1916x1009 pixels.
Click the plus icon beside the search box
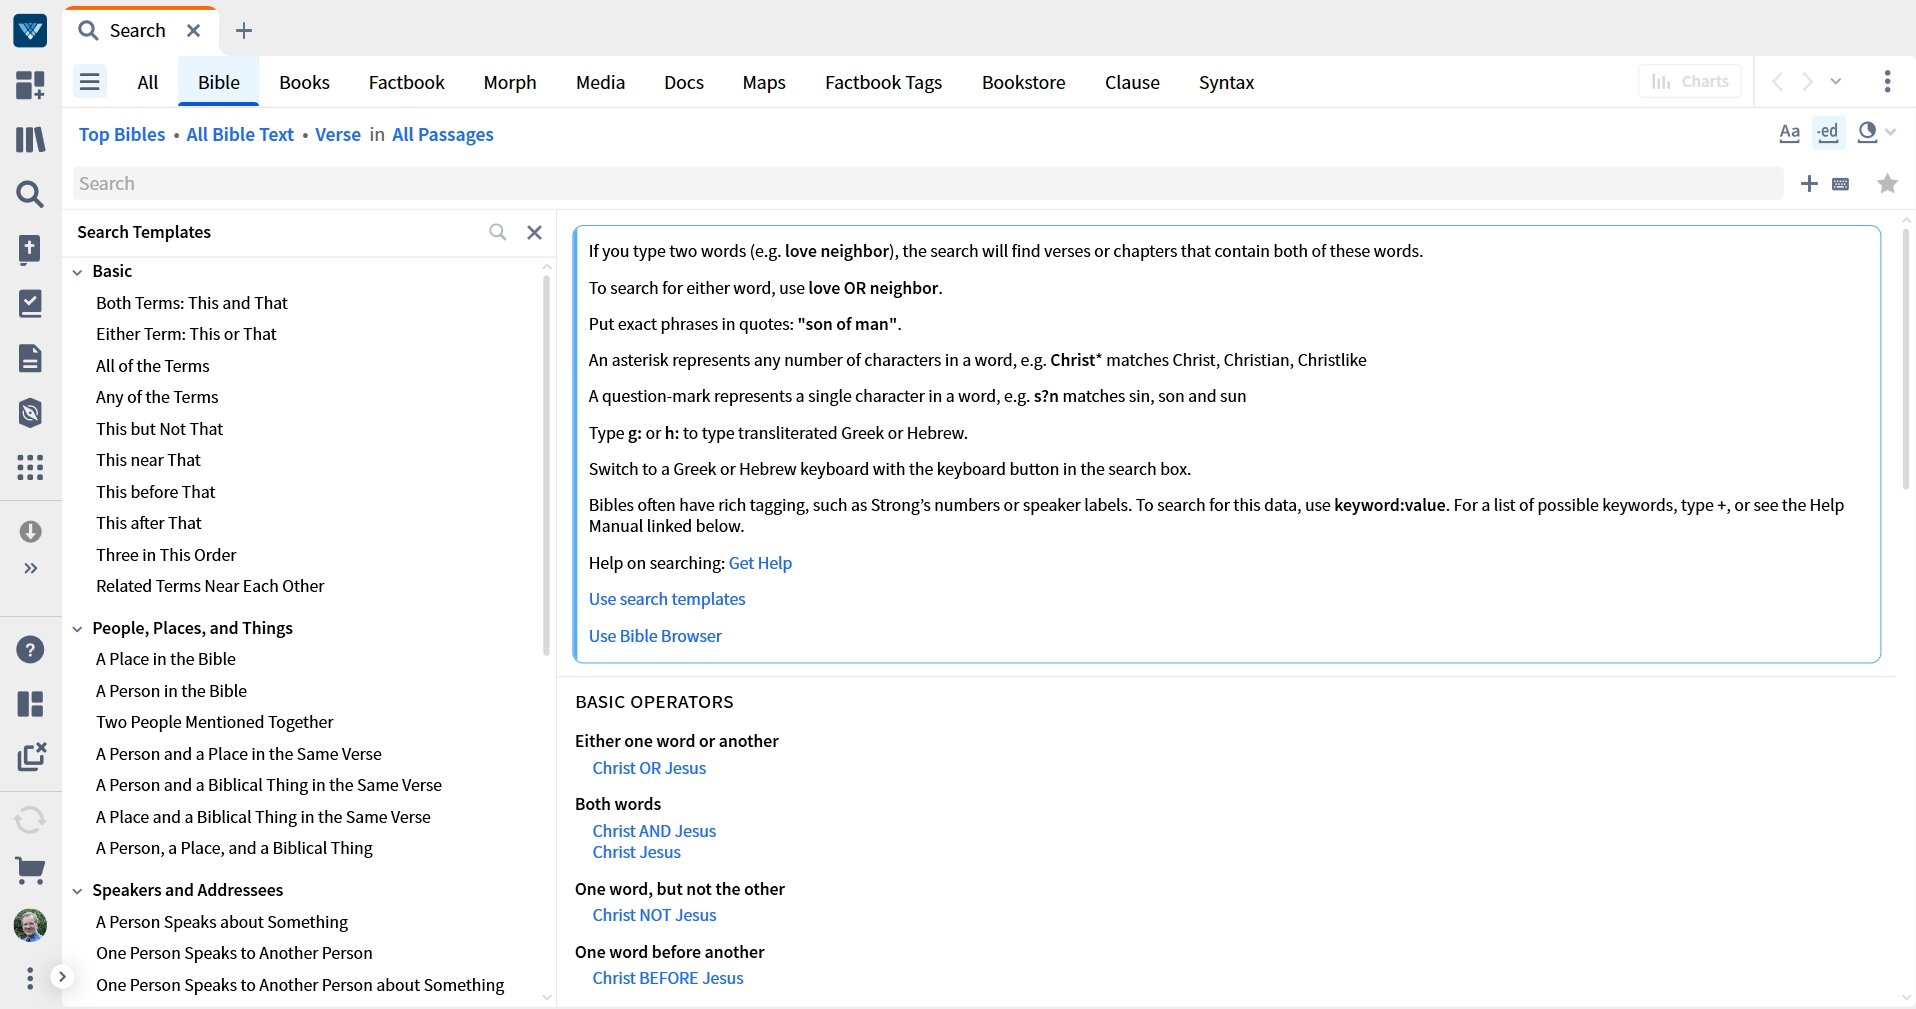(x=1810, y=184)
